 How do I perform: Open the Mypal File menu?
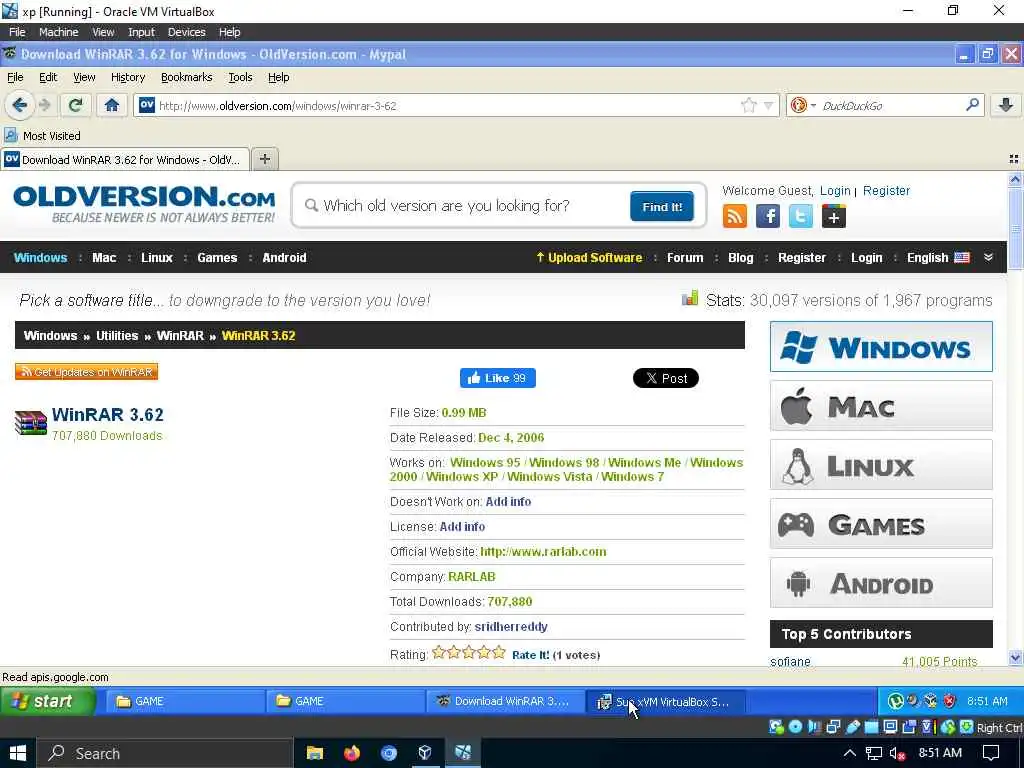15,77
